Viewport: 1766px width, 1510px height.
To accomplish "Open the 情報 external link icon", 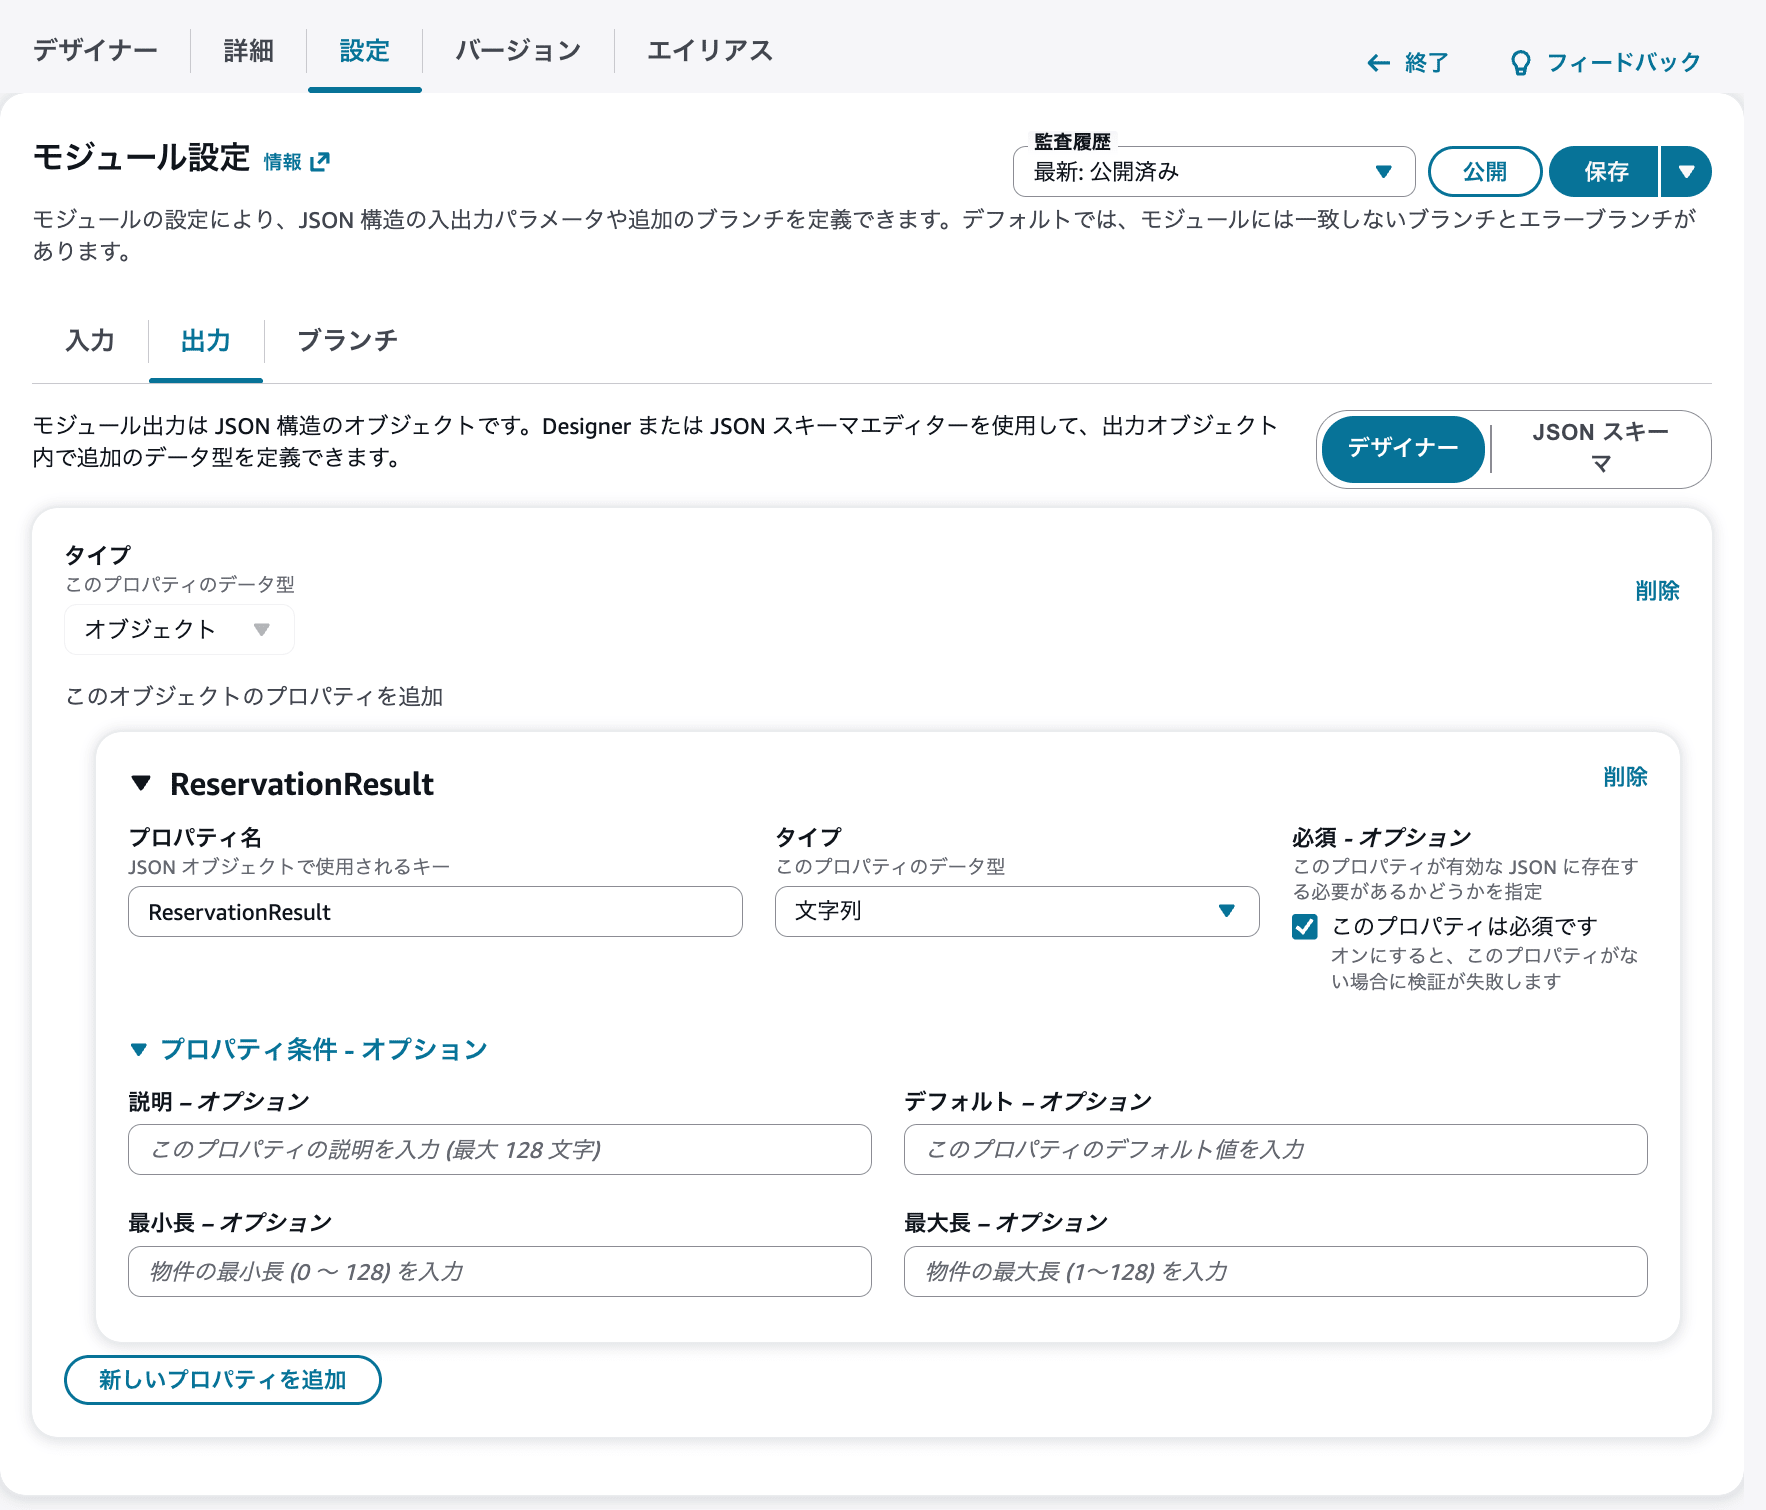I will point(320,161).
